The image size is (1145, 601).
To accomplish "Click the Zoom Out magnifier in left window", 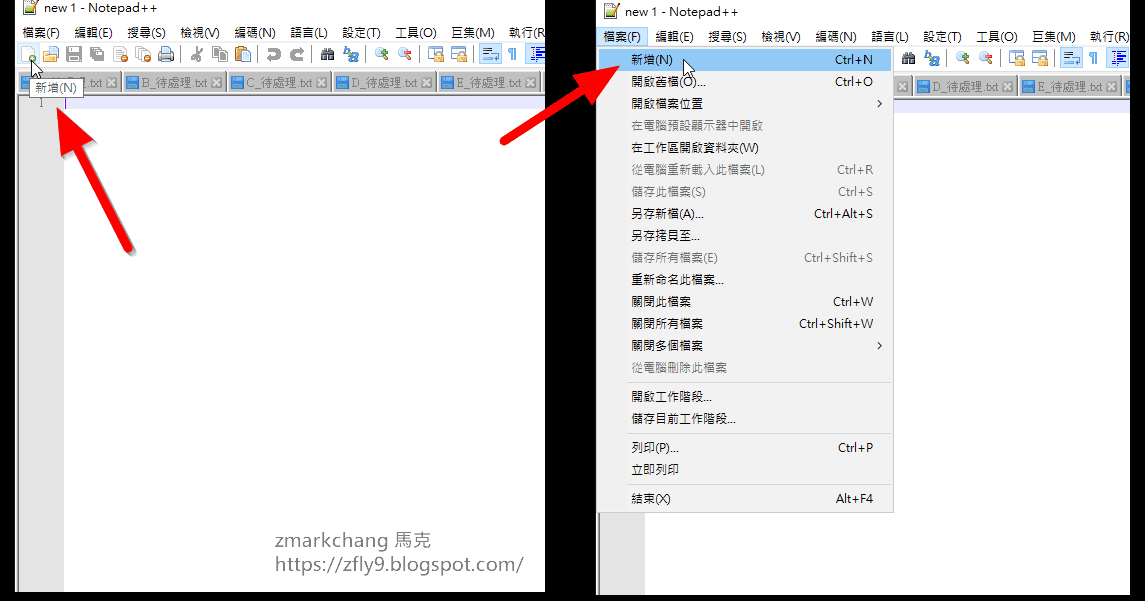I will tap(405, 54).
